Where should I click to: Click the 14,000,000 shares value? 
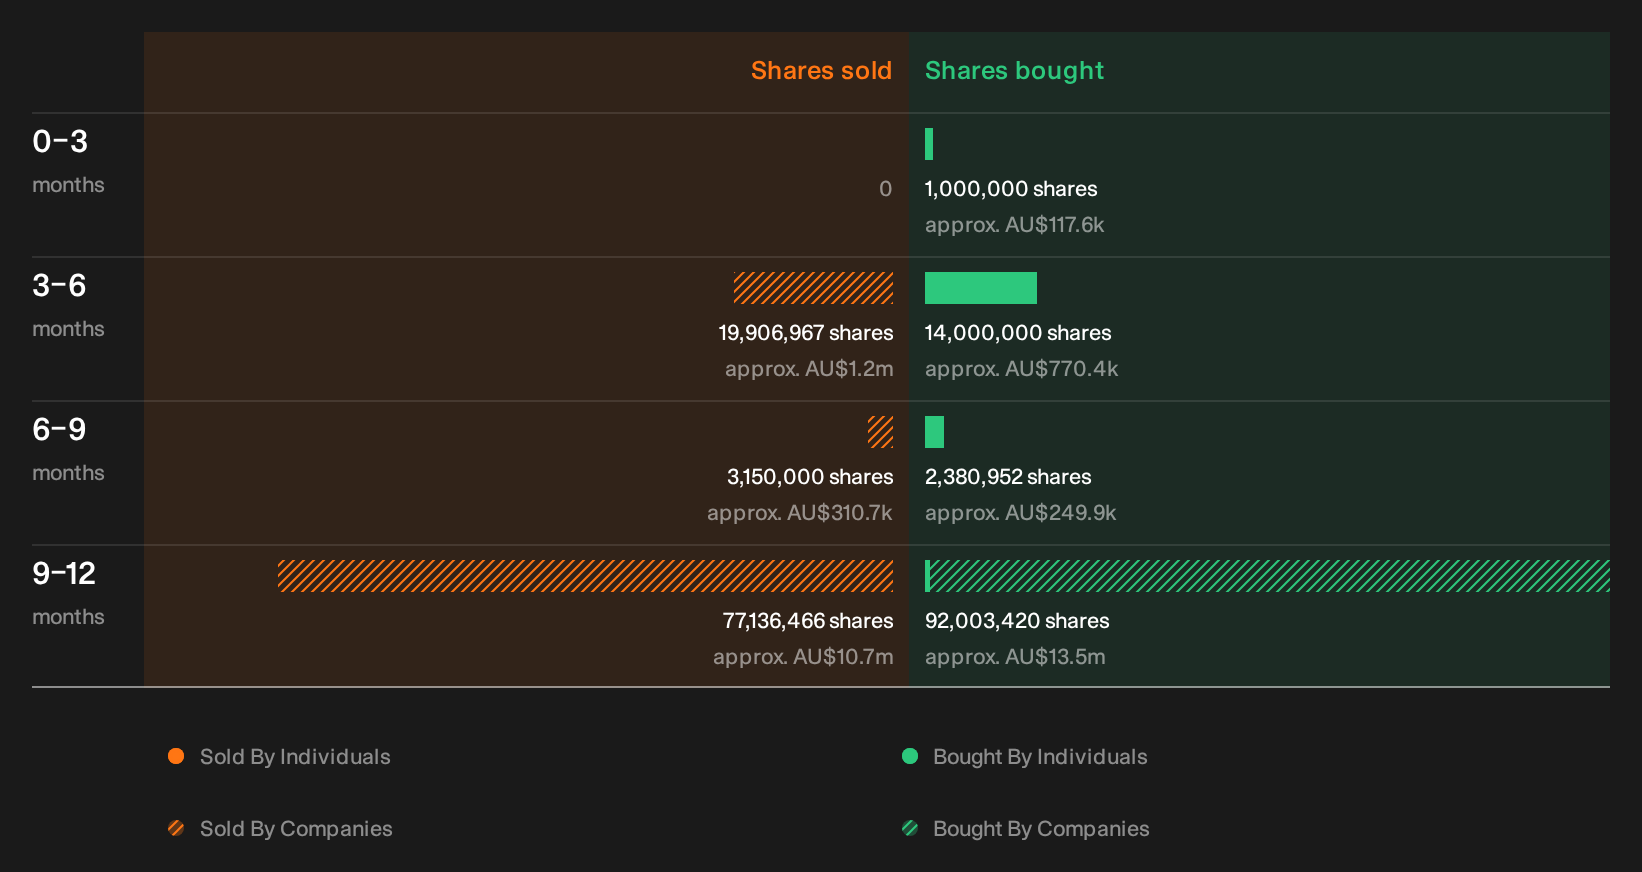click(x=1018, y=333)
